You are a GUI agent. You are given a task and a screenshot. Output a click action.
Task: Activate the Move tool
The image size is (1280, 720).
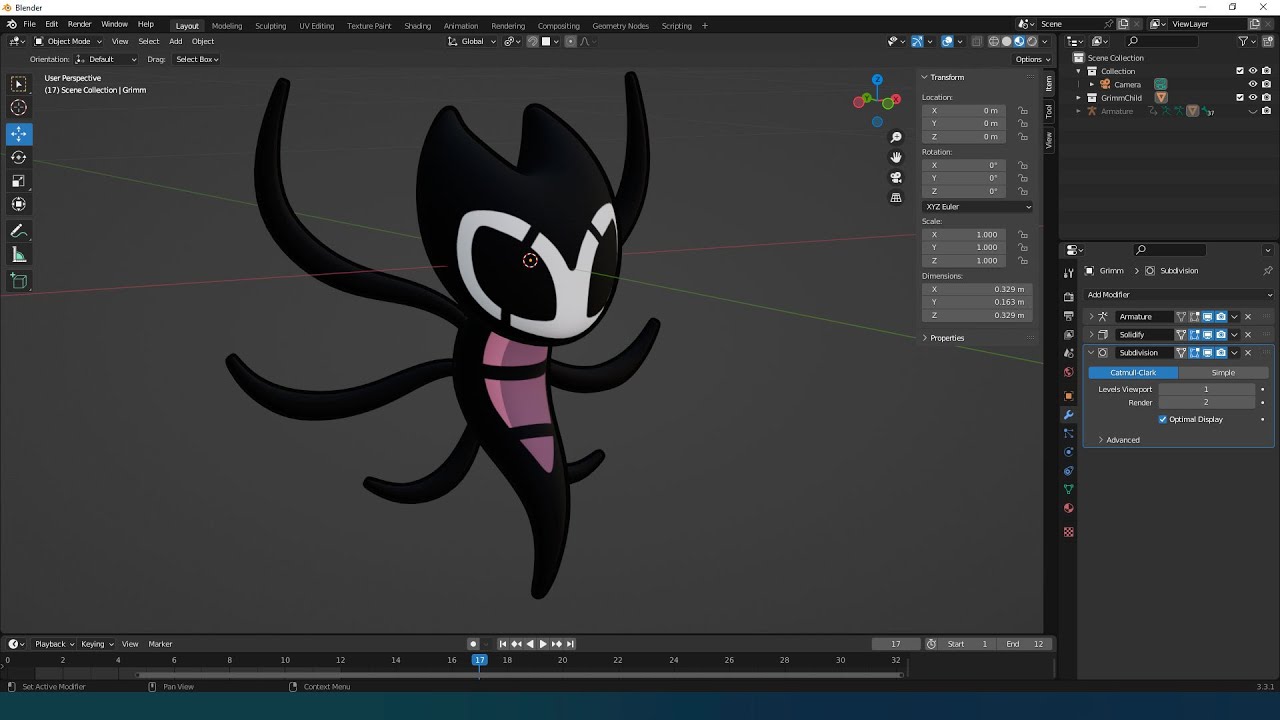click(19, 133)
